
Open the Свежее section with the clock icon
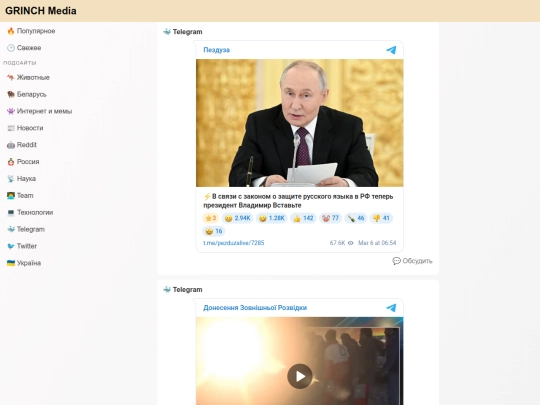(x=24, y=48)
